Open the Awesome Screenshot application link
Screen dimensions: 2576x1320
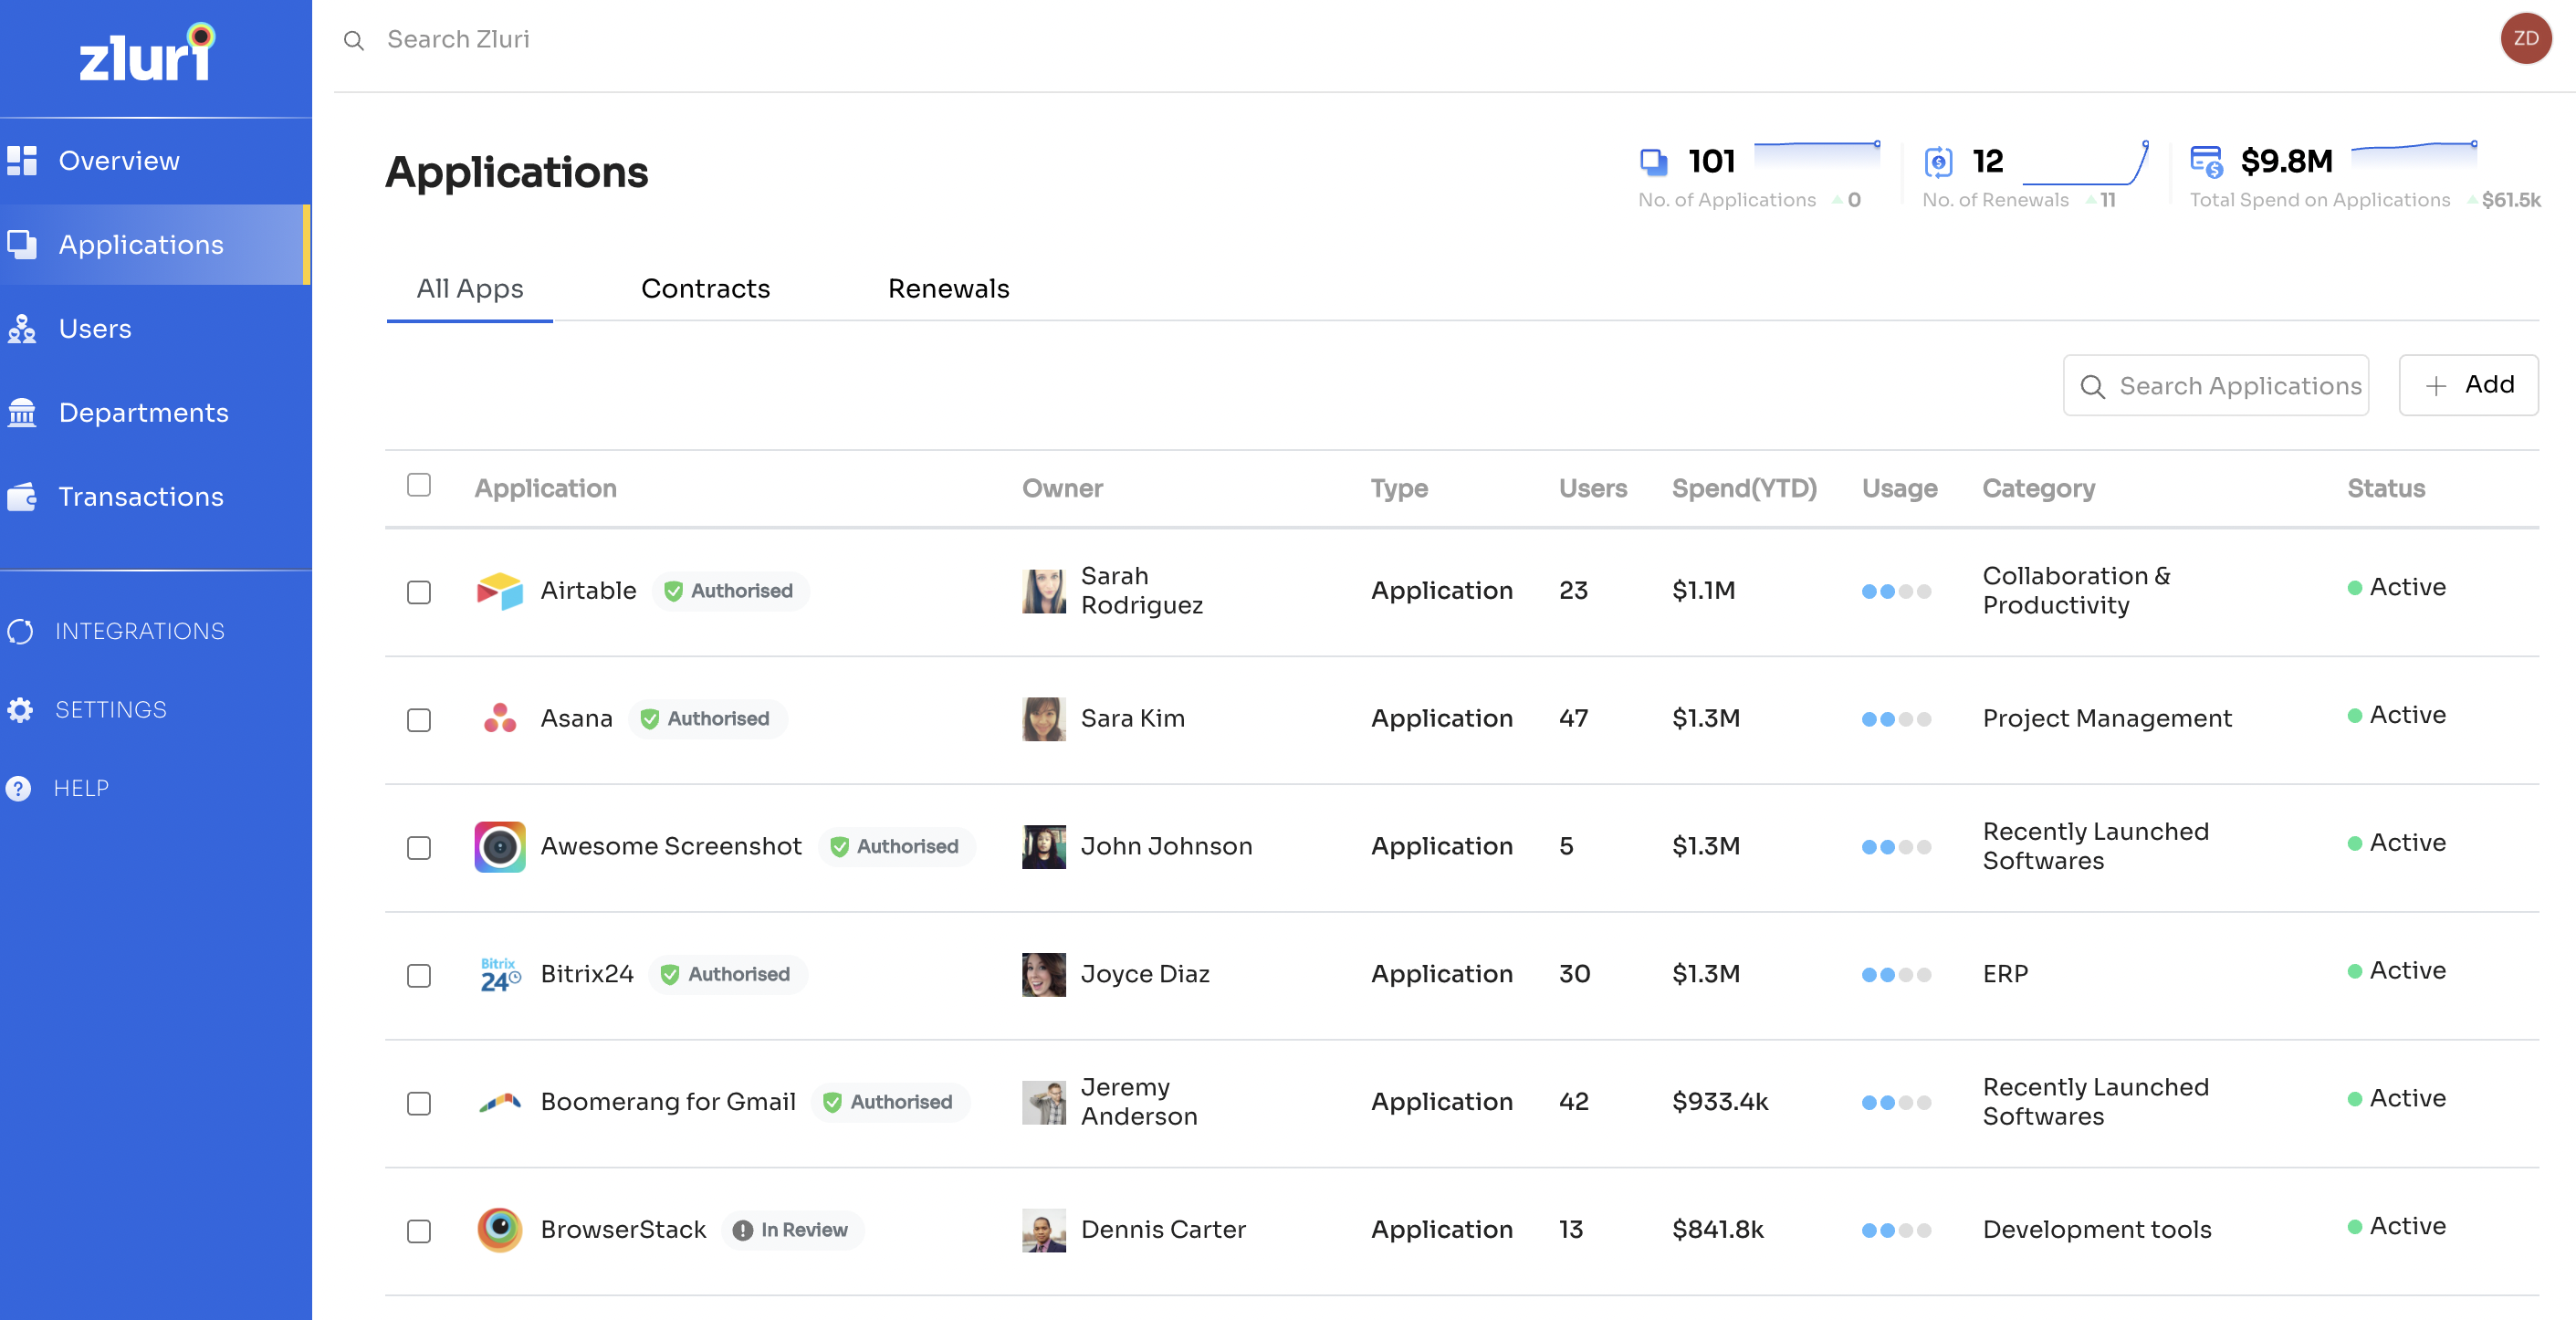pyautogui.click(x=671, y=847)
